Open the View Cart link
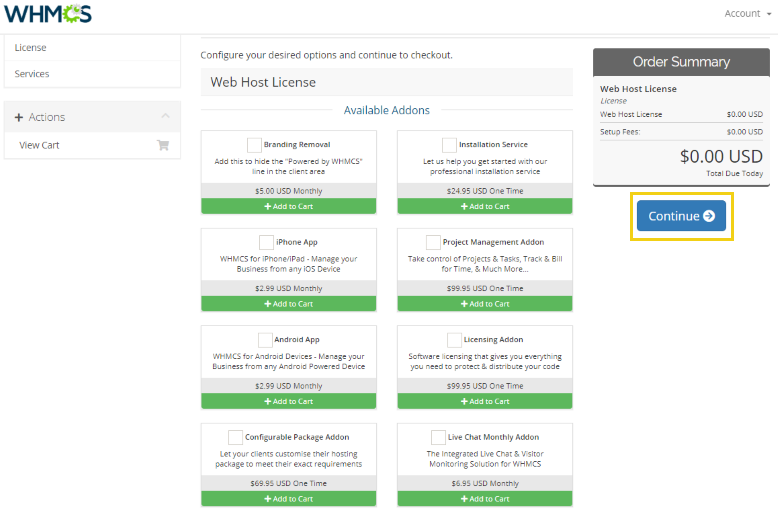778x511 pixels. point(92,145)
